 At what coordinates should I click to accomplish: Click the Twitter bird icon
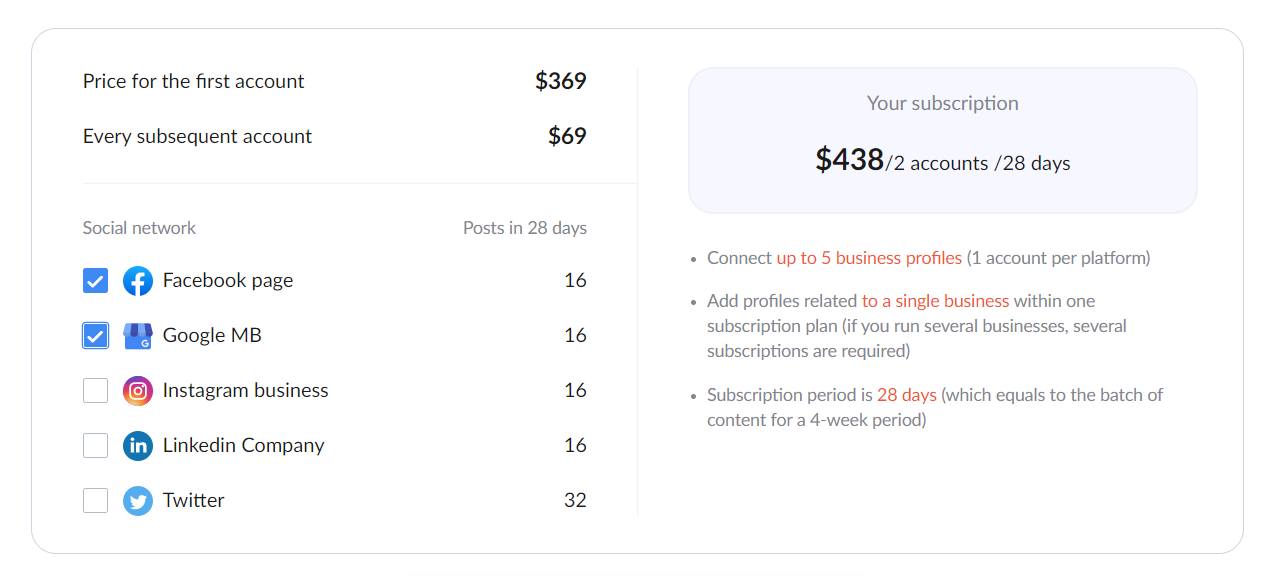(138, 501)
